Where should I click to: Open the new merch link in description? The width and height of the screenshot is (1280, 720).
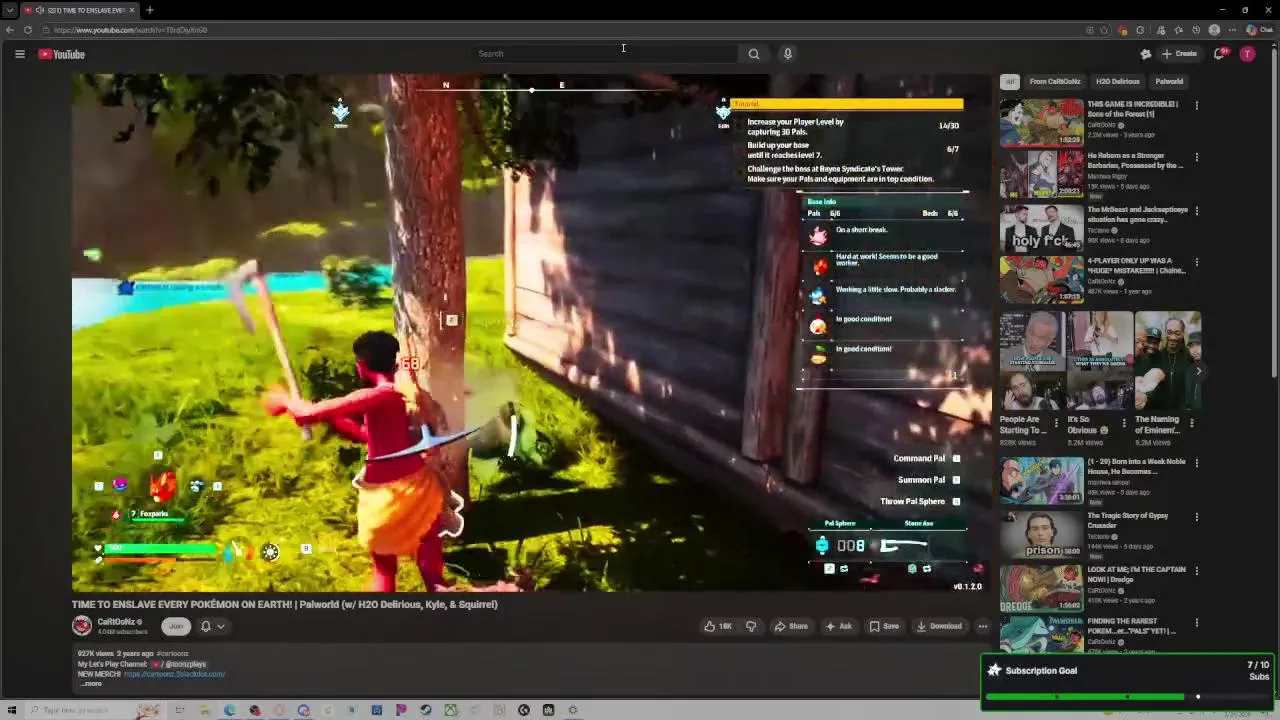tap(174, 674)
